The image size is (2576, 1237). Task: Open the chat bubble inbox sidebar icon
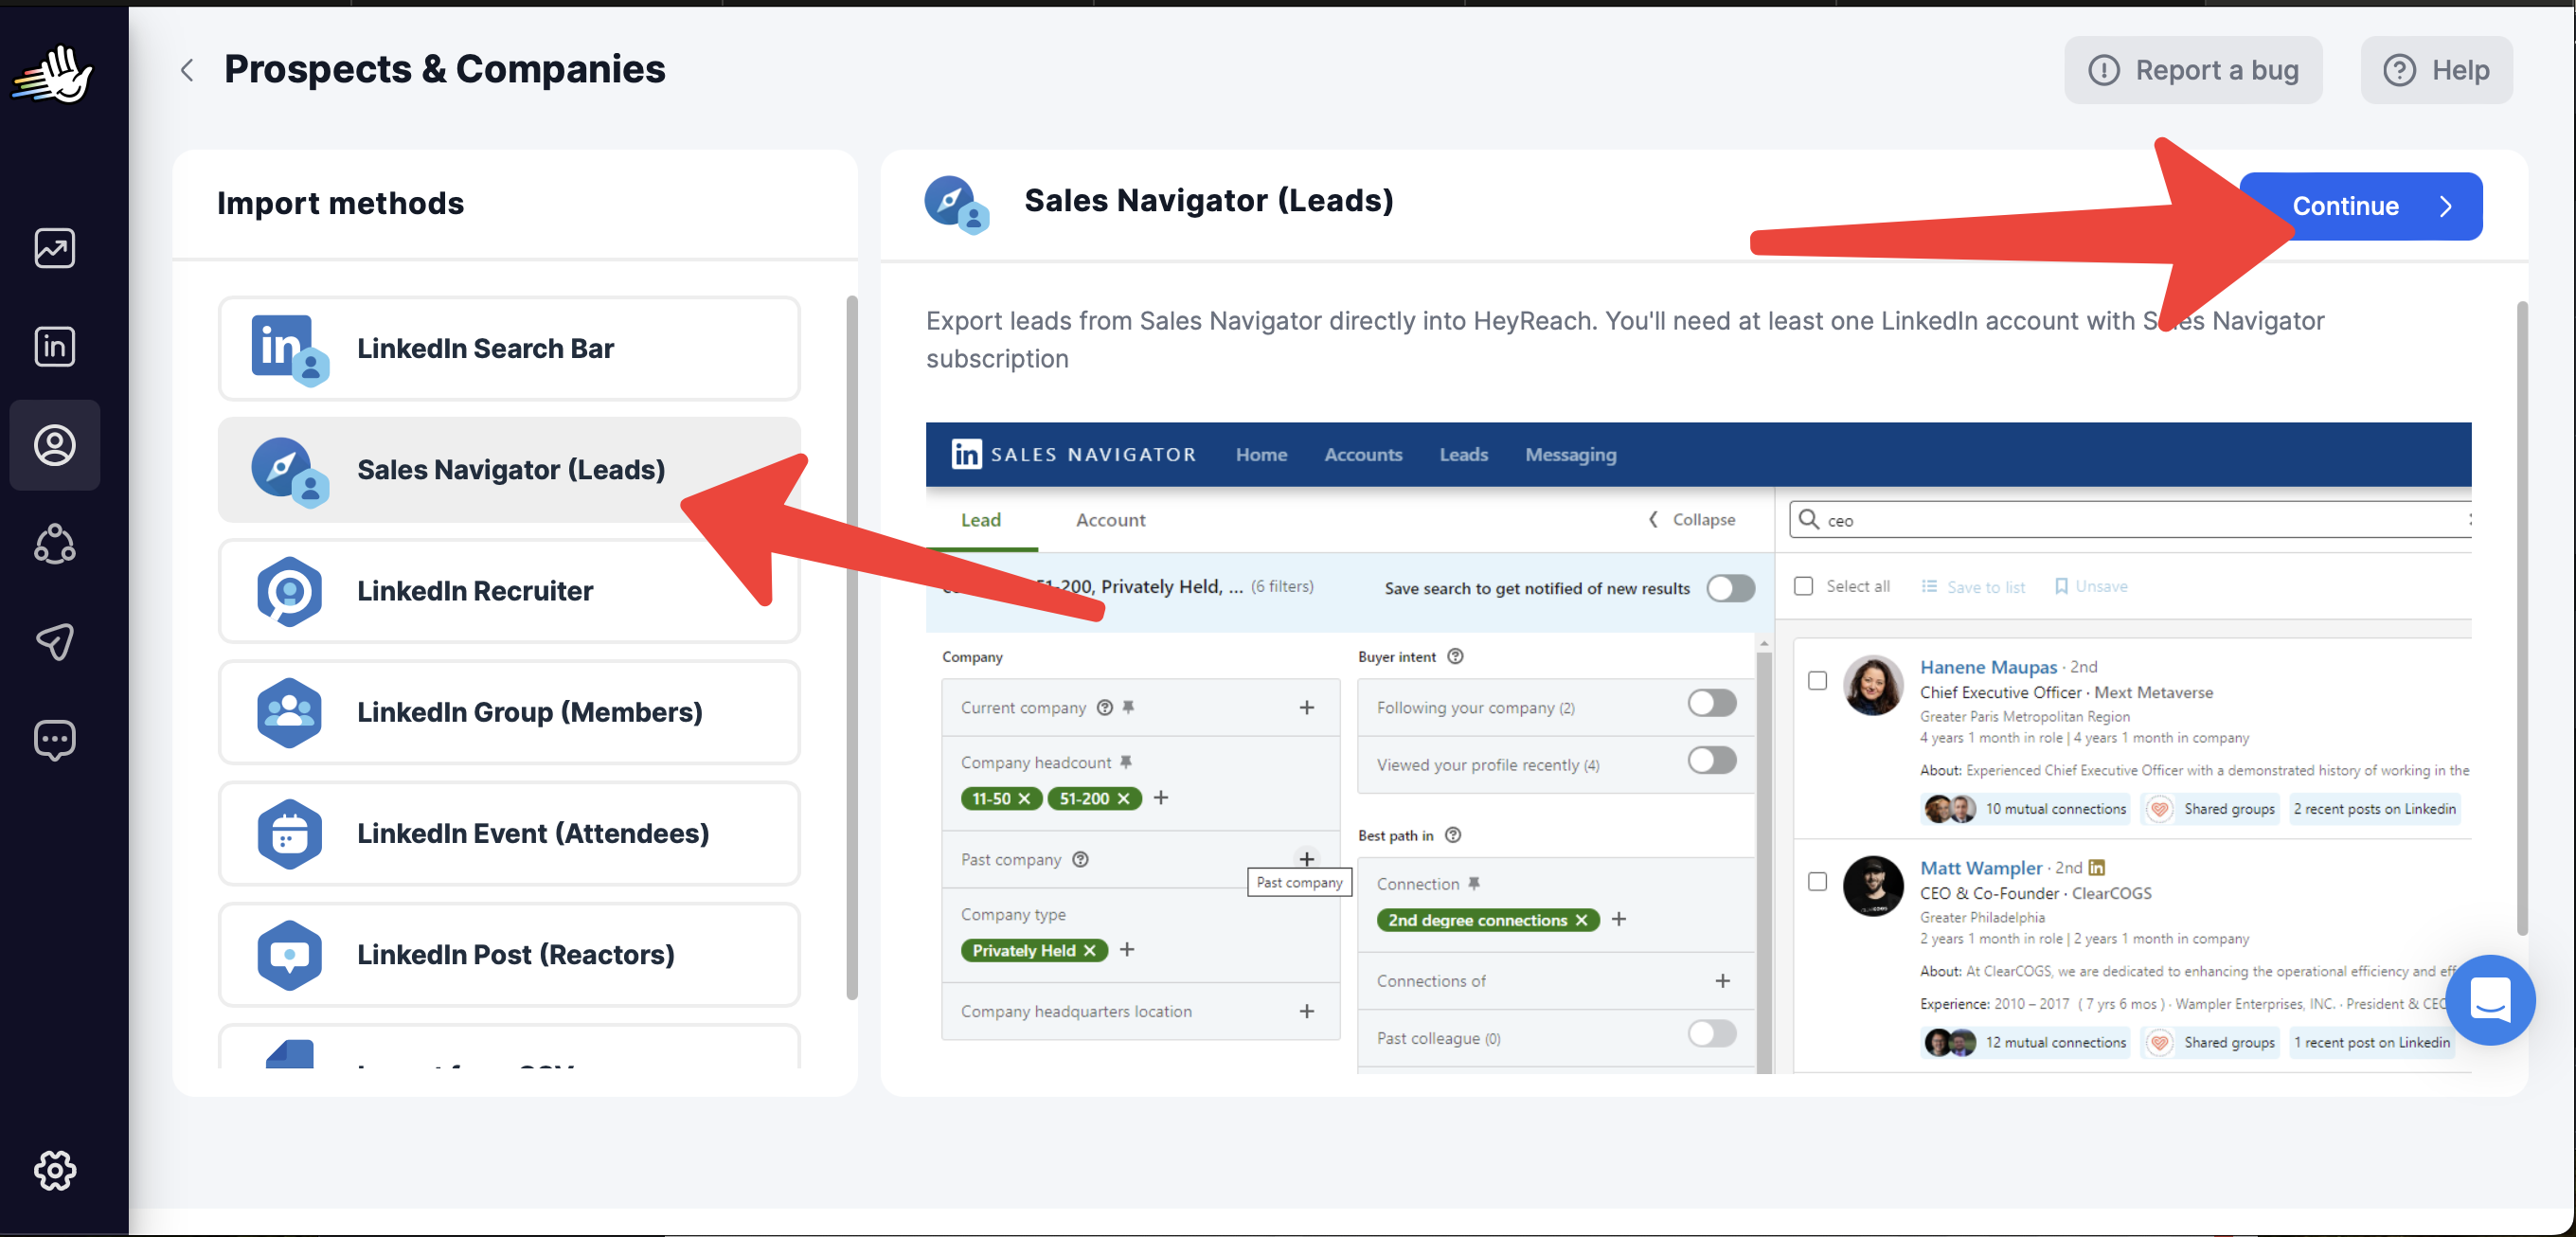(x=54, y=740)
